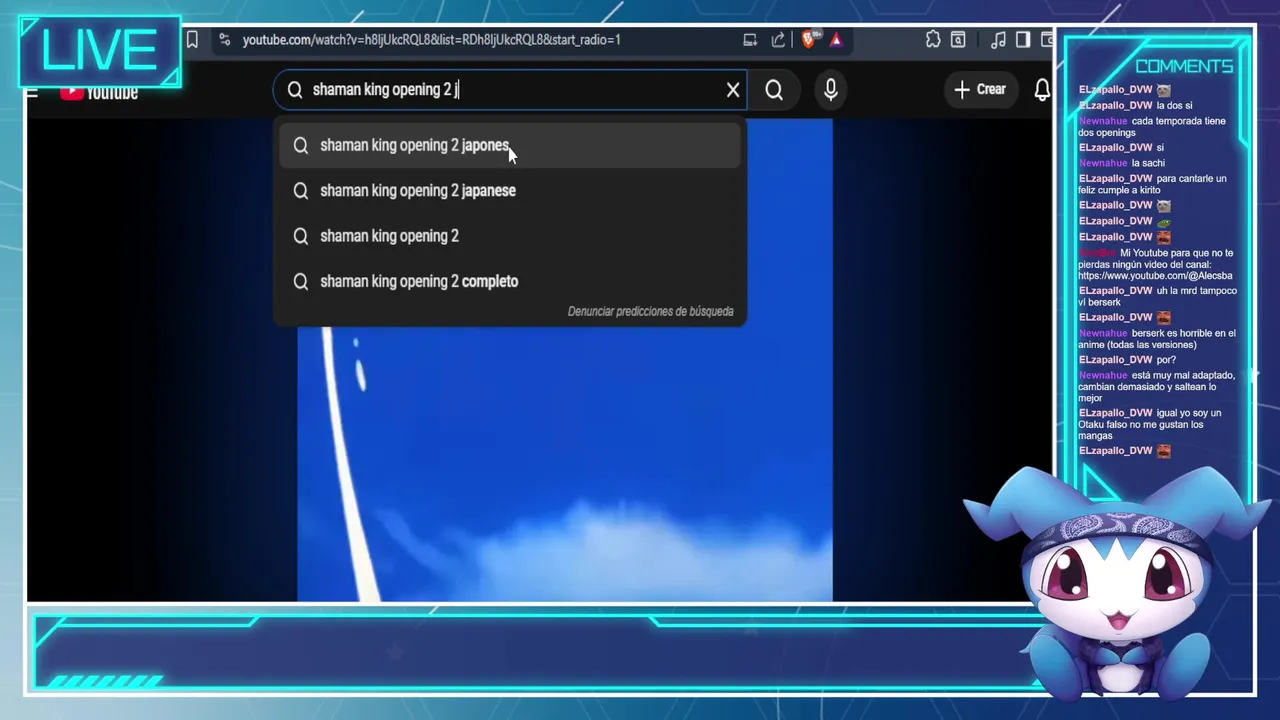Click comment "berserk es horrible en el anime"
The height and width of the screenshot is (720, 1280).
(1156, 339)
